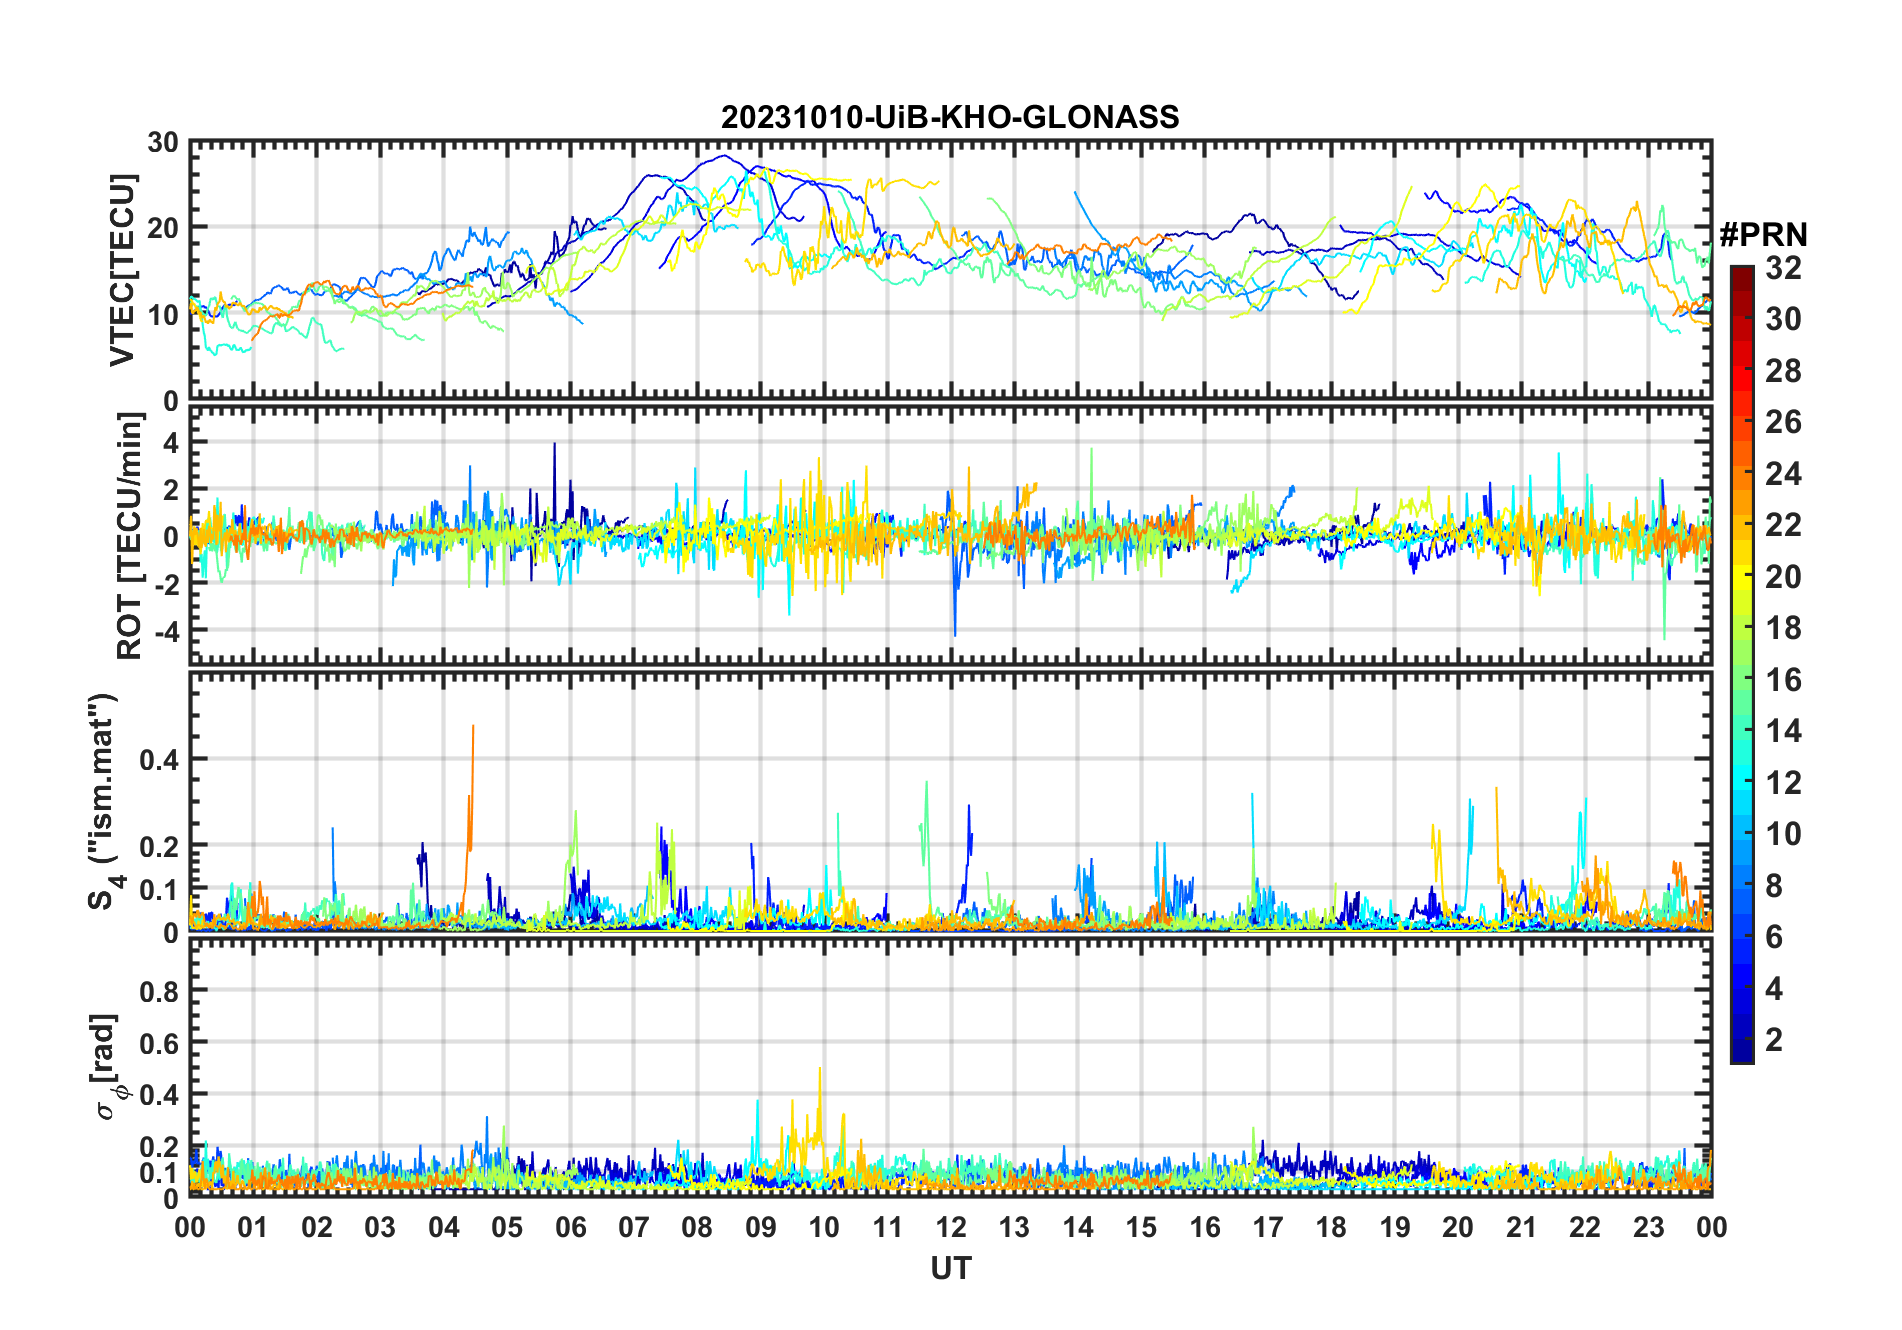Select colorbar tick label 18
Image resolution: width=1902 pixels, height=1330 pixels.
(x=1783, y=627)
